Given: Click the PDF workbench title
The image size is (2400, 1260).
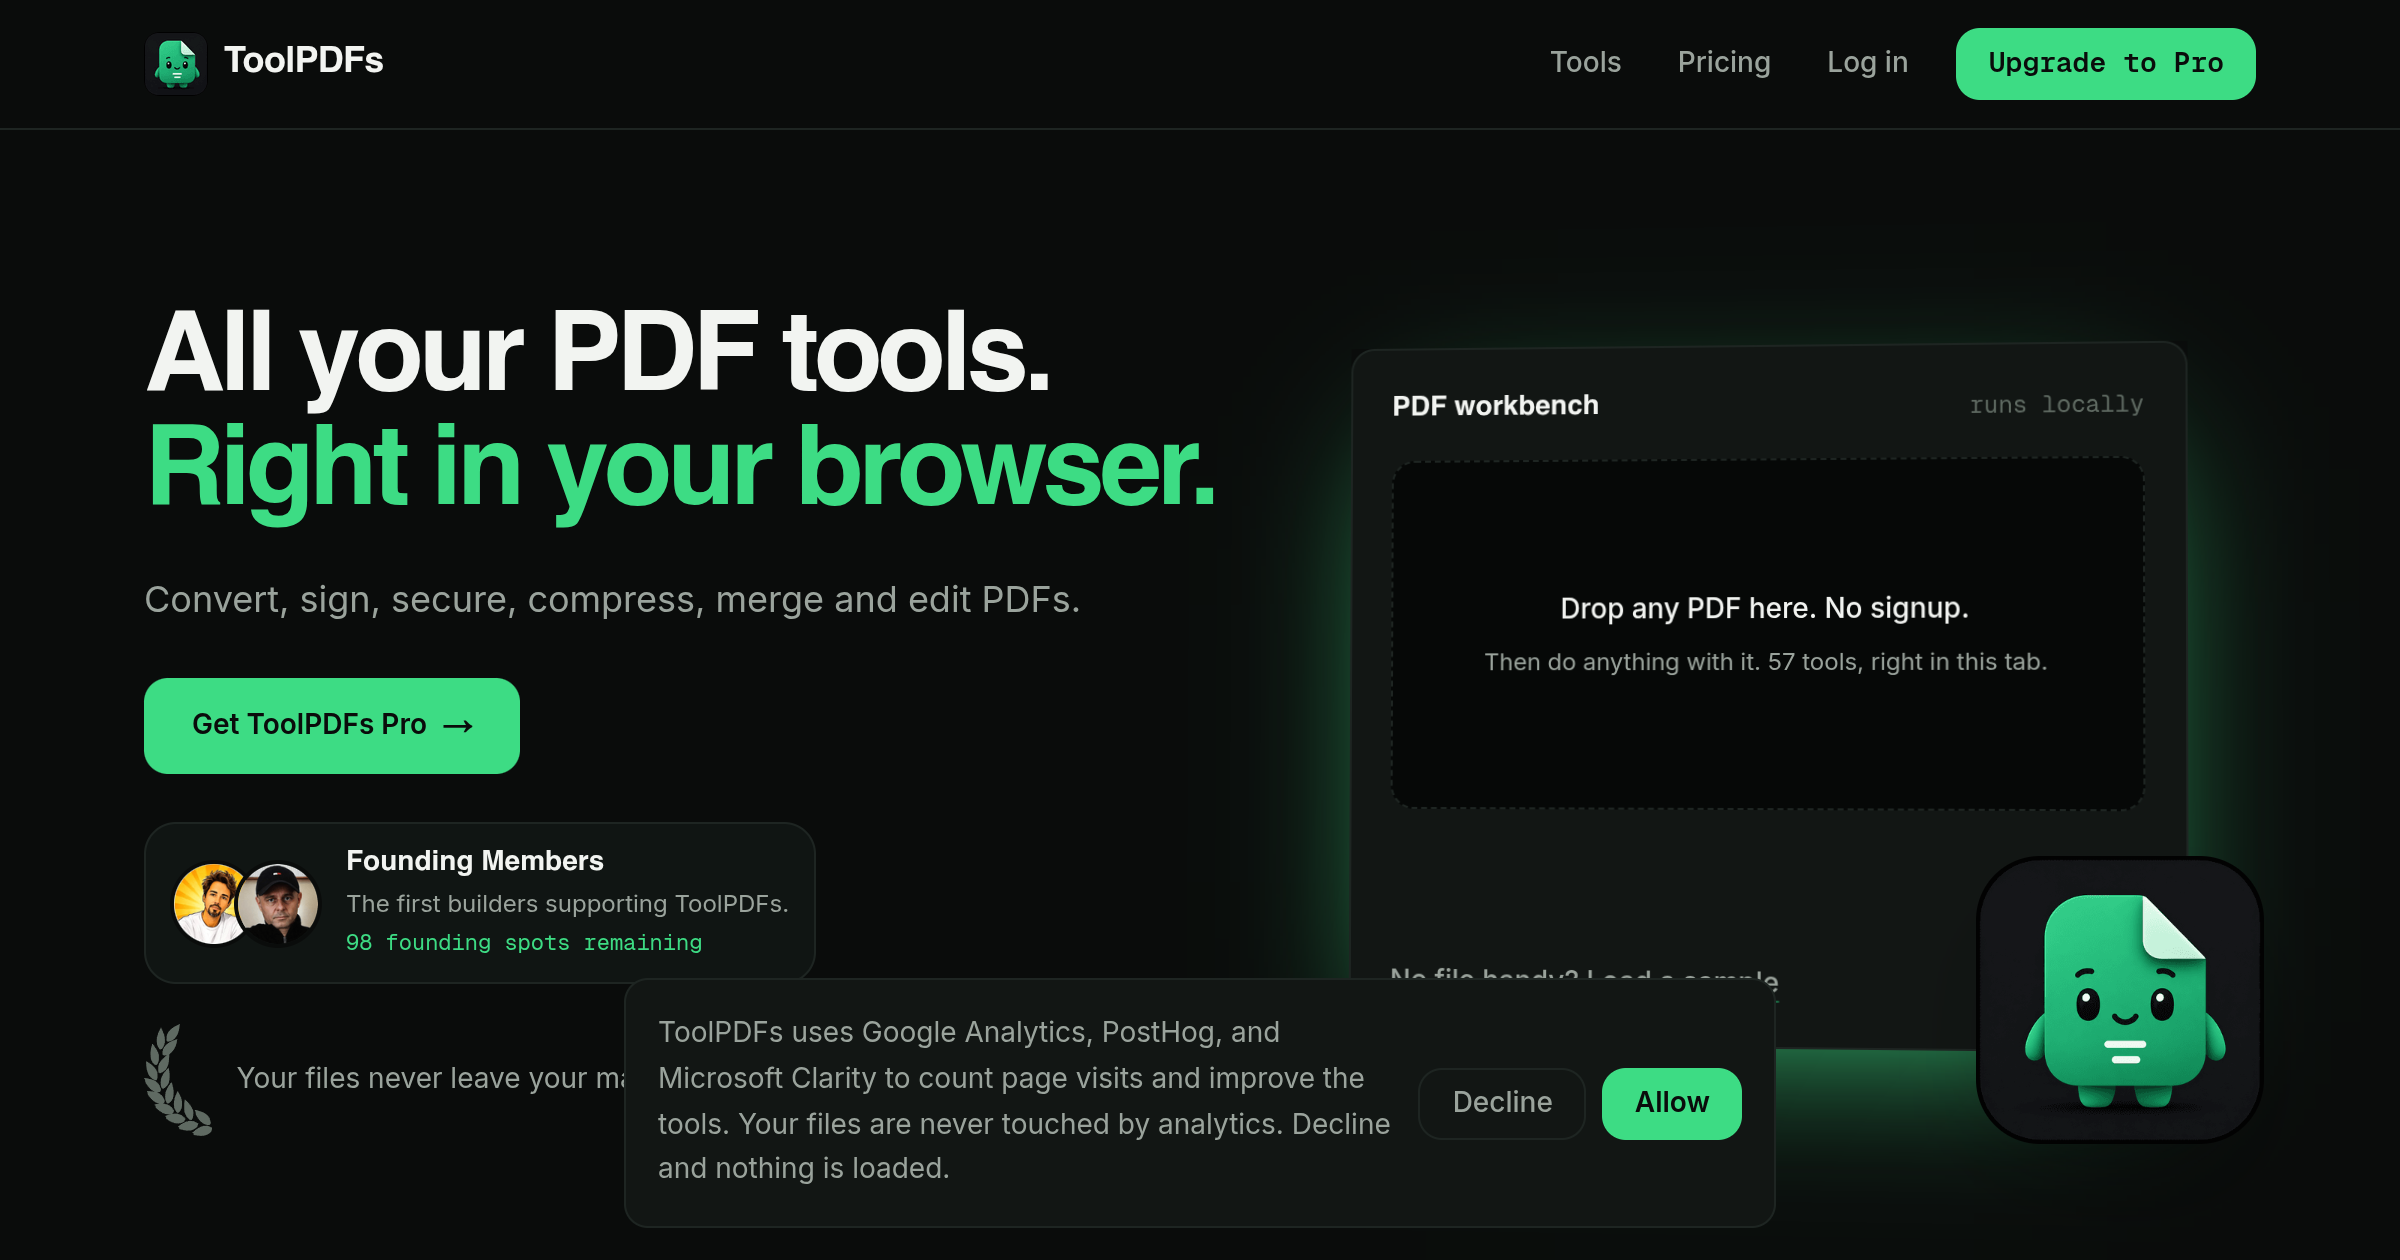Looking at the screenshot, I should [1495, 405].
